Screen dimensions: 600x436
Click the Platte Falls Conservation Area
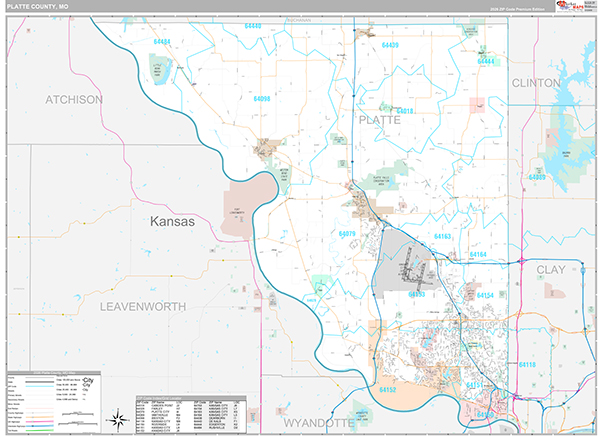[x=385, y=179]
